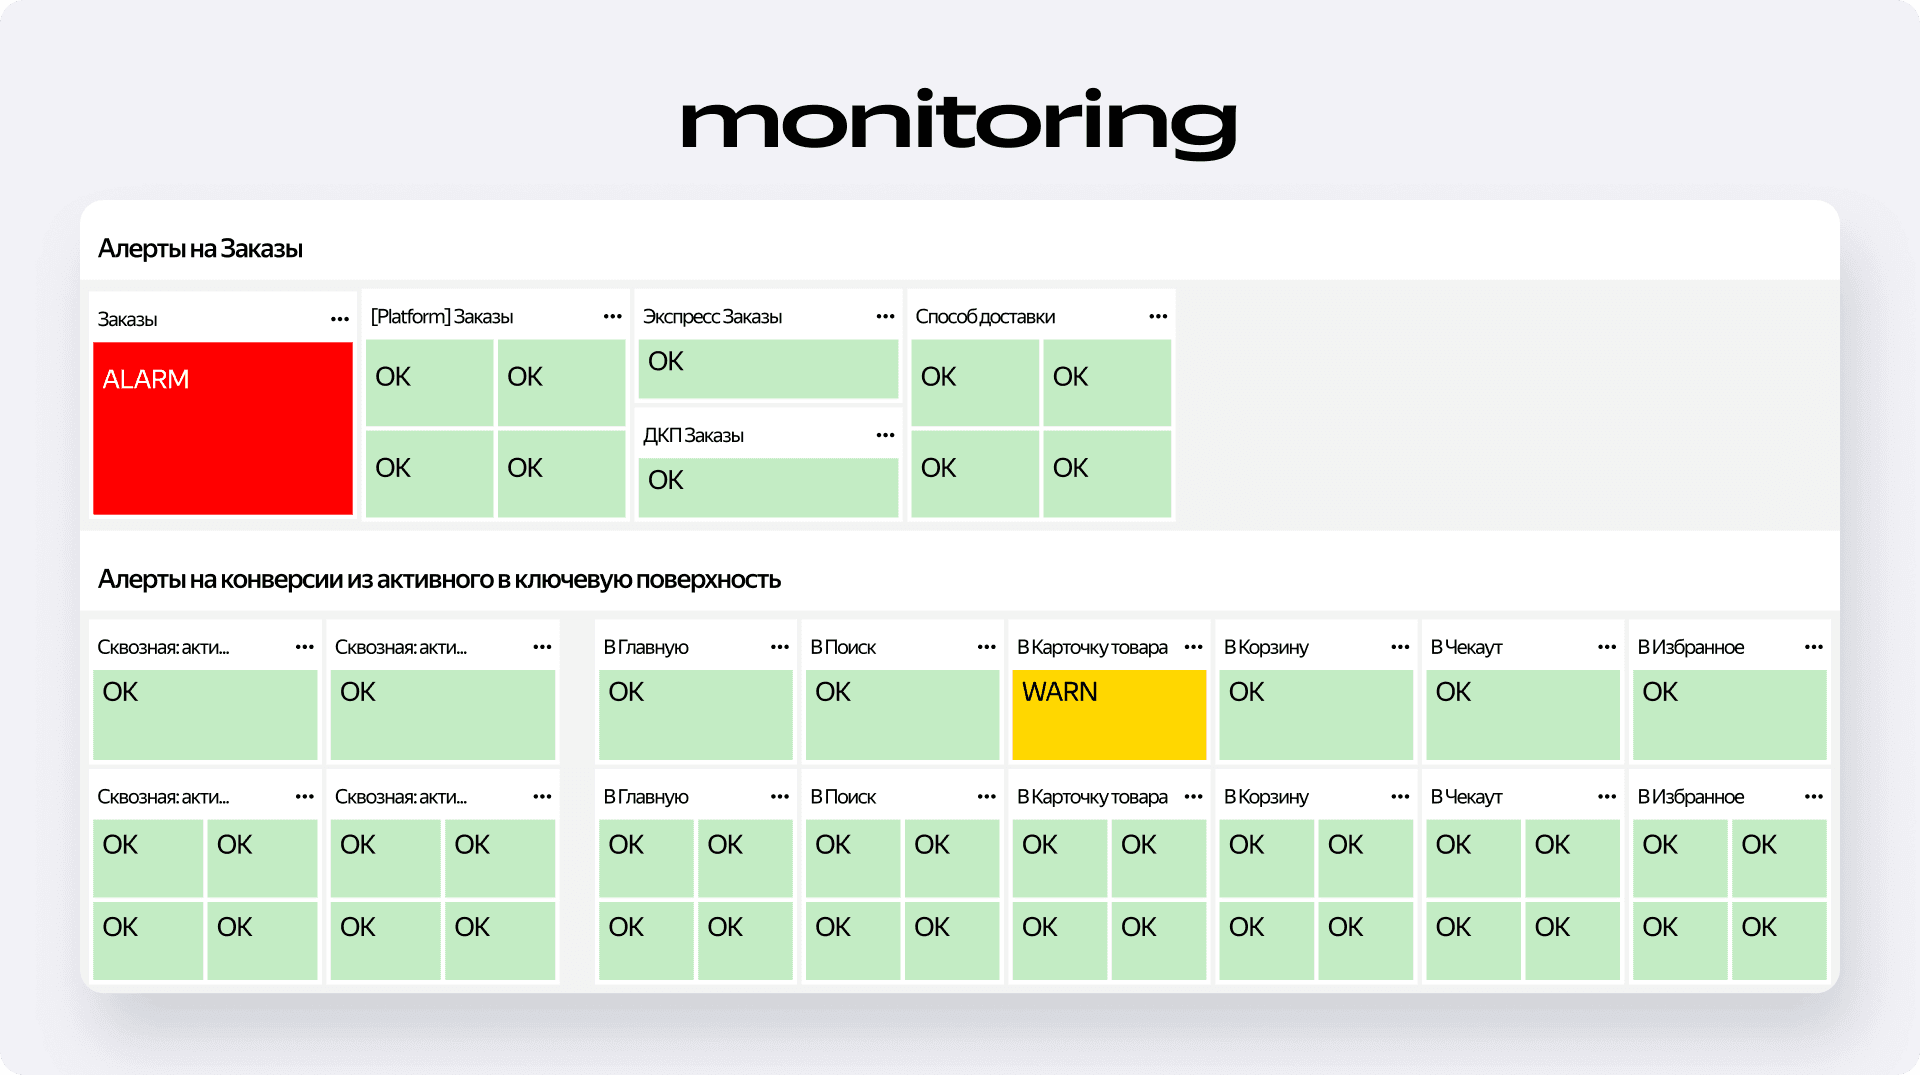This screenshot has width=1920, height=1075.
Task: Open the [Platform] Заказы widget options menu
Action: [x=613, y=316]
